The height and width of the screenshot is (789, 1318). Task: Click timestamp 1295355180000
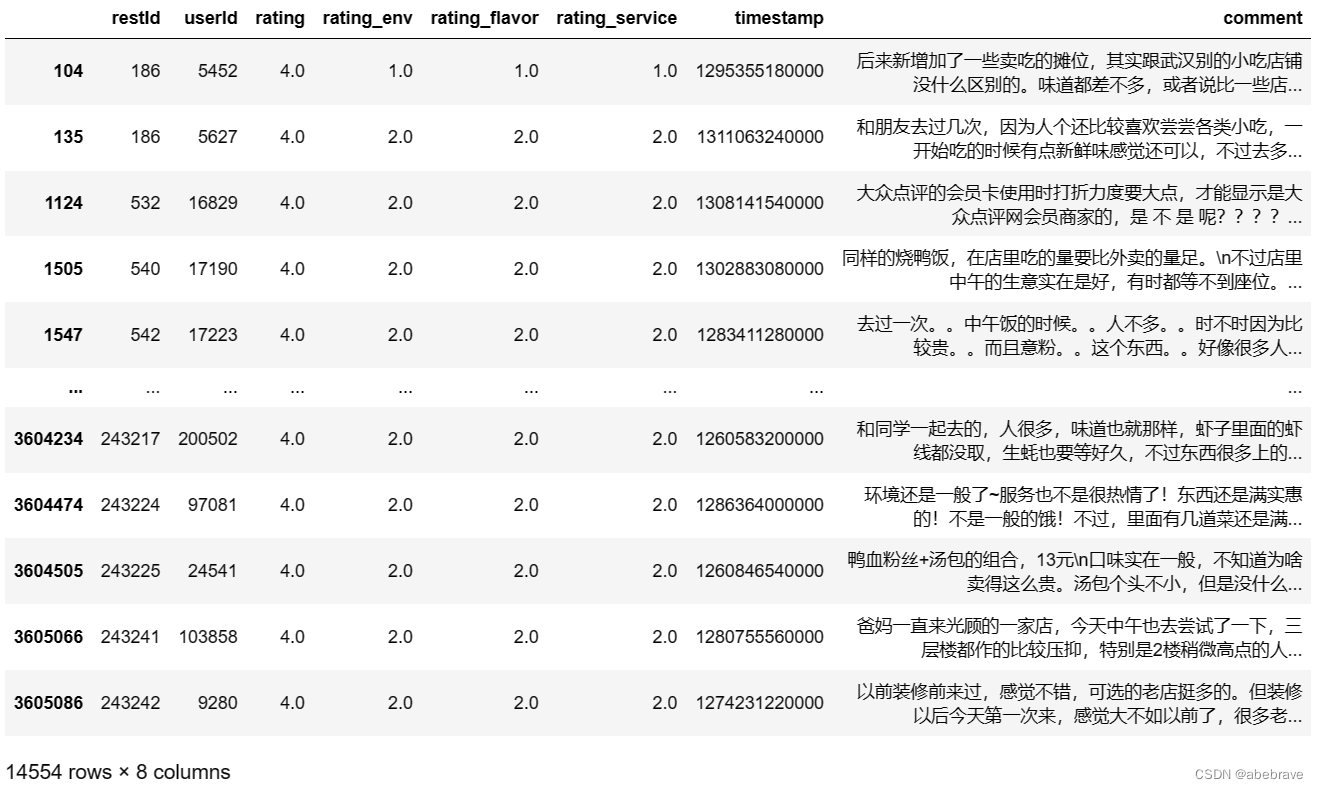[x=760, y=71]
